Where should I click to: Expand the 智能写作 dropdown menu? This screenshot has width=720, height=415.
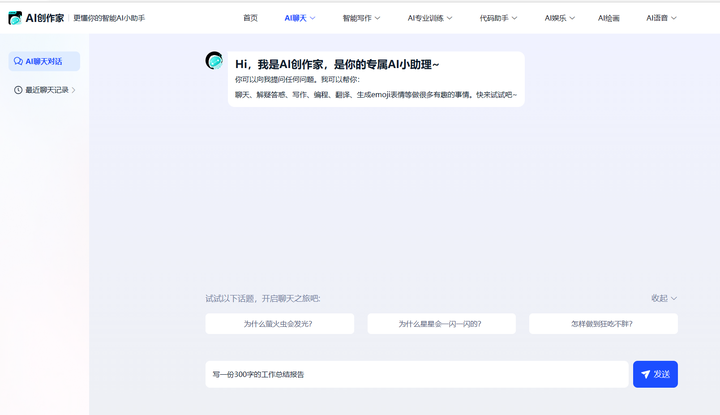point(361,18)
